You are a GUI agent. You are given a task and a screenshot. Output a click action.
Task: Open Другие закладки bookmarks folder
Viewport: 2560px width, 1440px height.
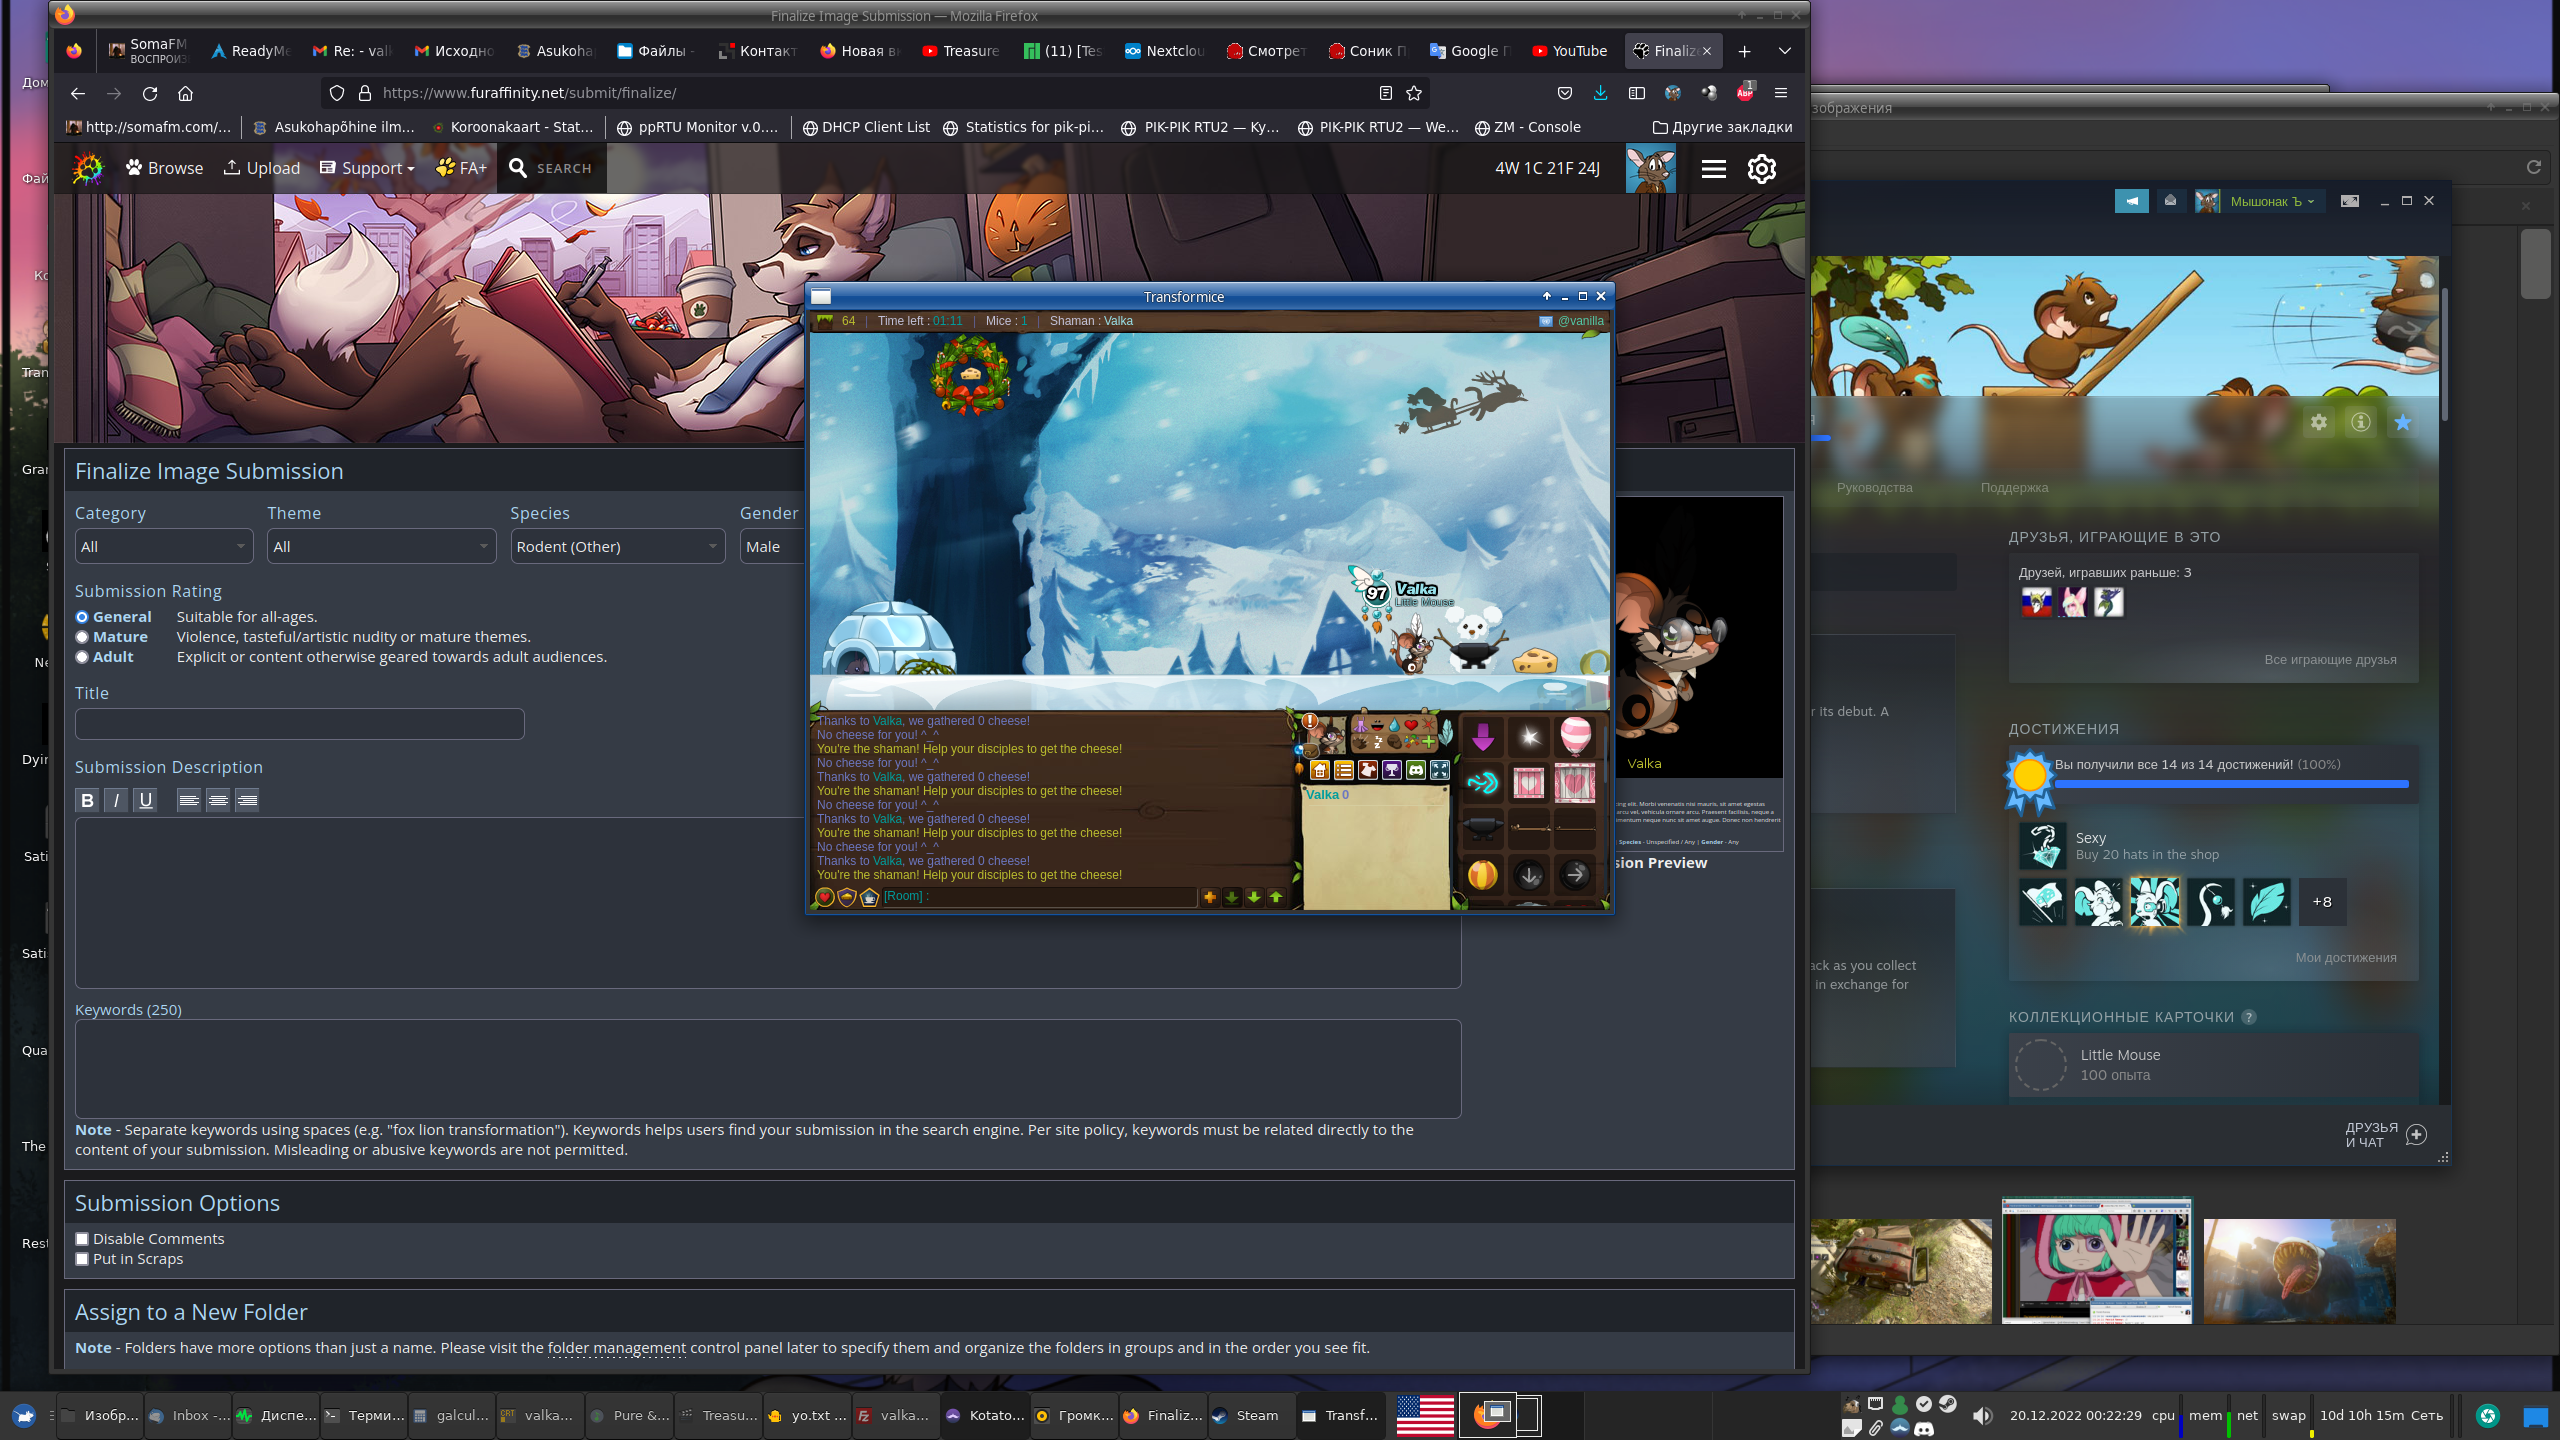[1722, 127]
